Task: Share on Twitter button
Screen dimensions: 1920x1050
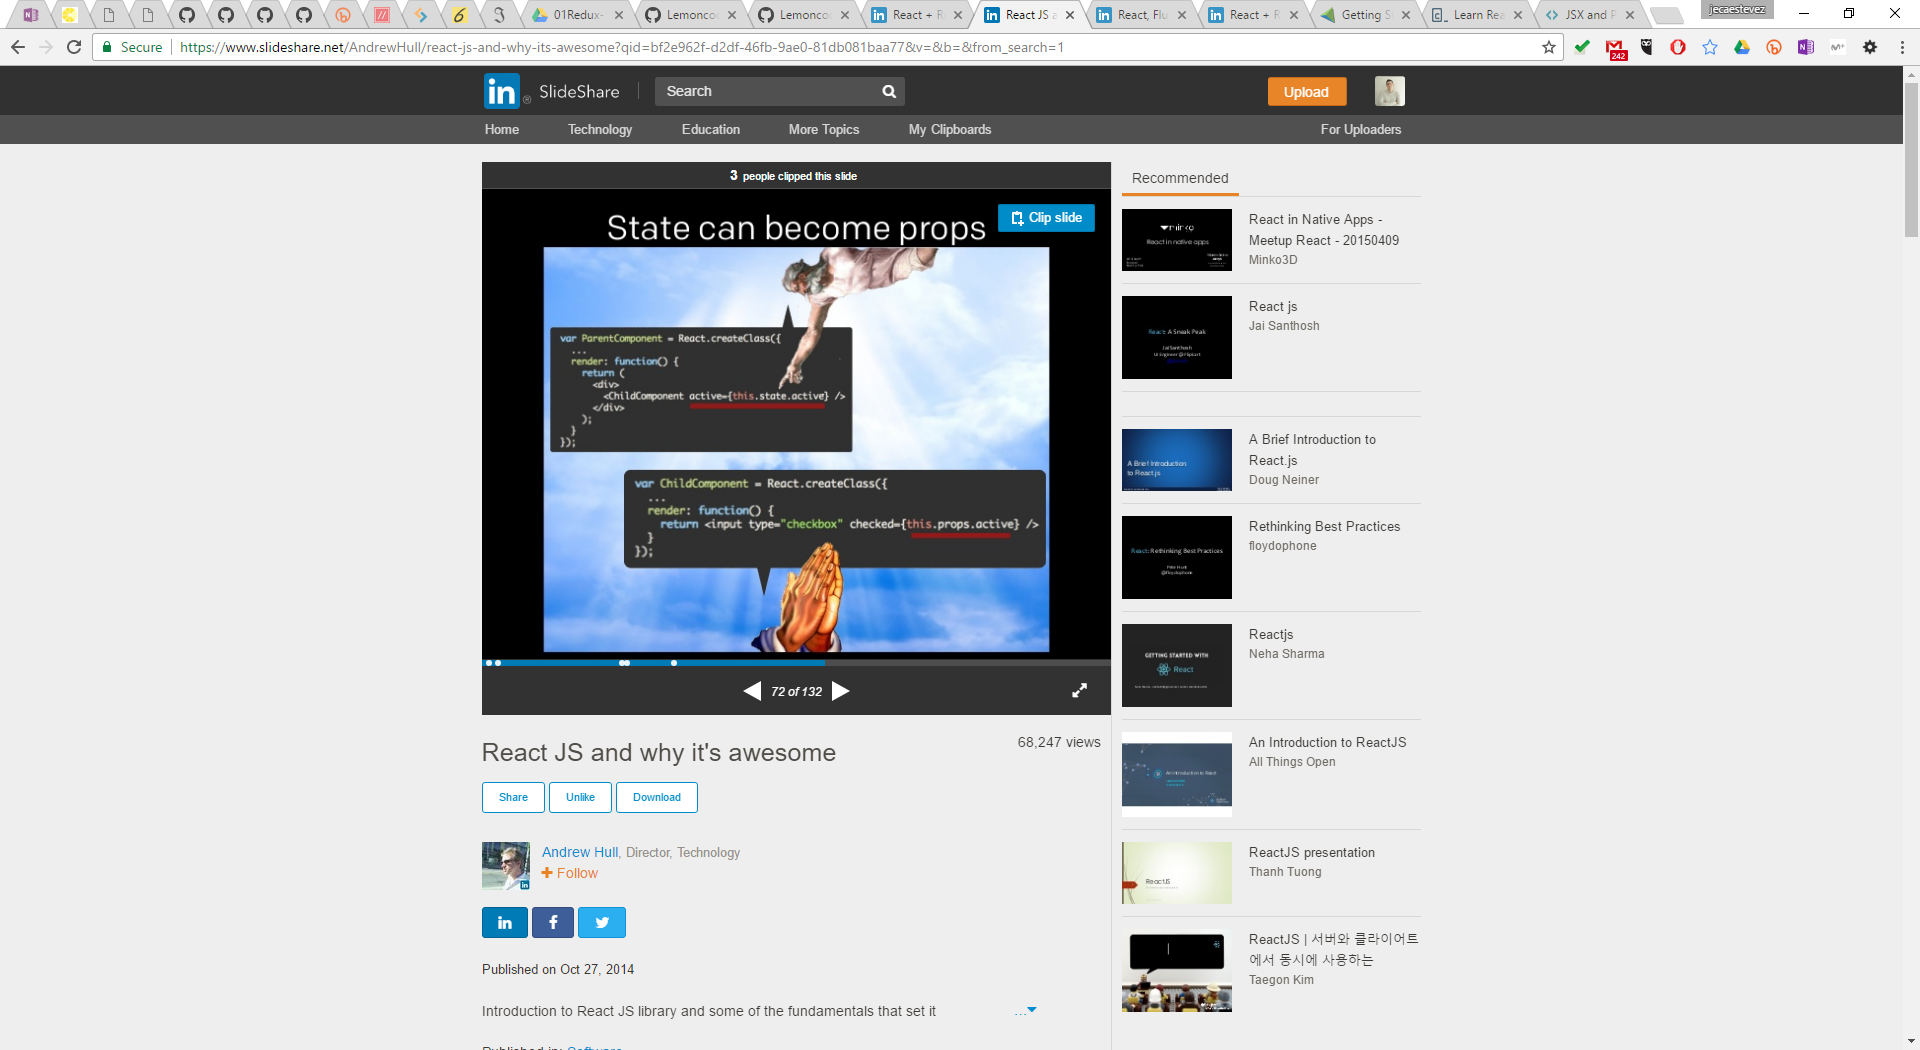Action: coord(602,922)
